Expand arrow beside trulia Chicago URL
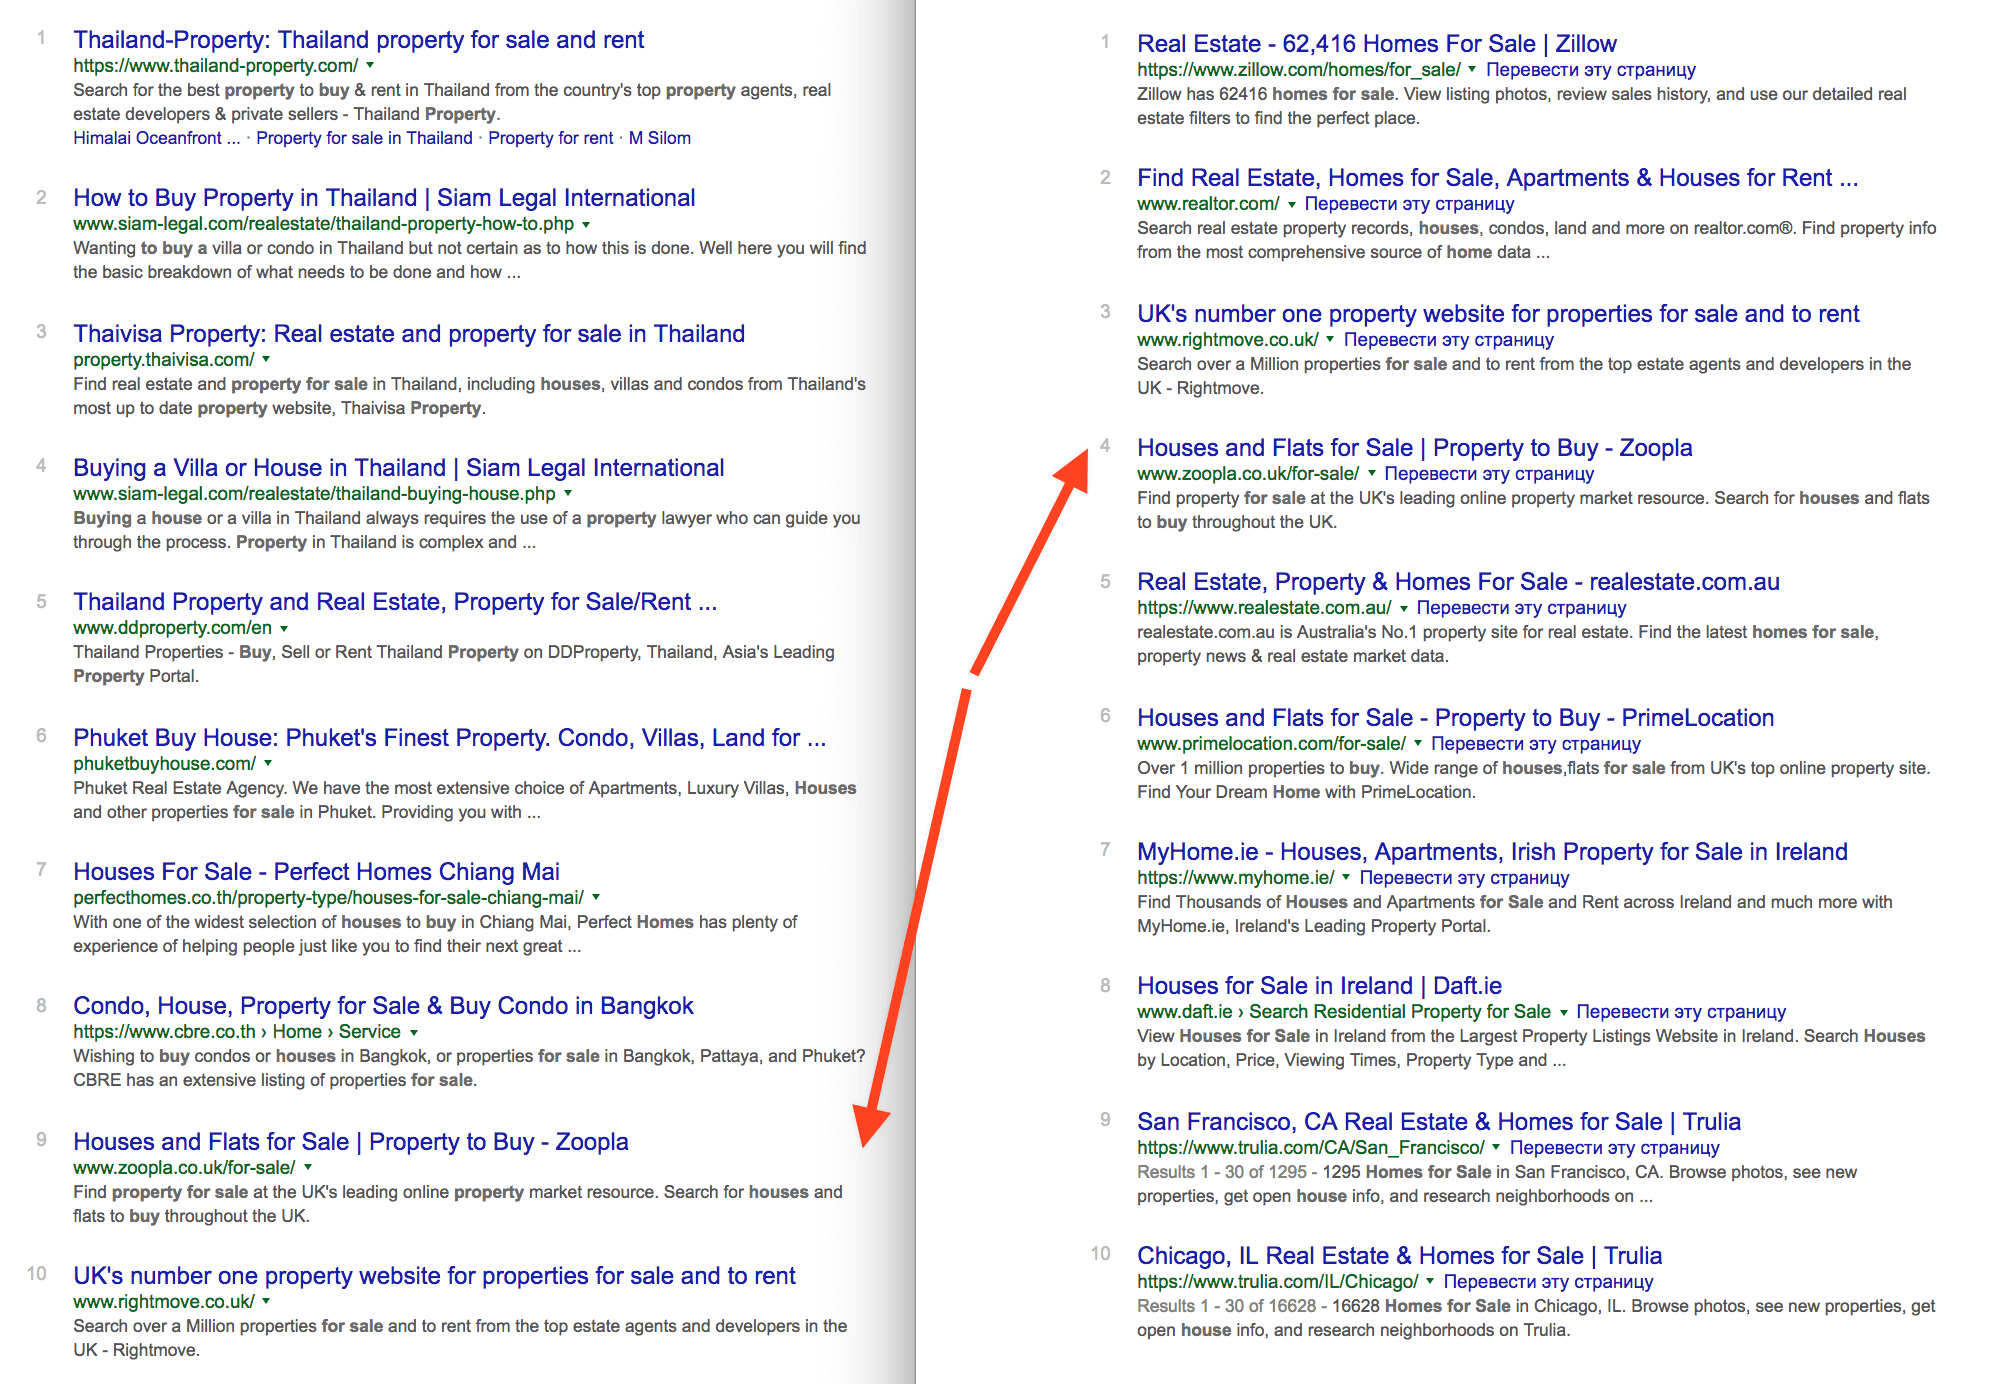Viewport: 1996px width, 1384px height. 1430,1281
